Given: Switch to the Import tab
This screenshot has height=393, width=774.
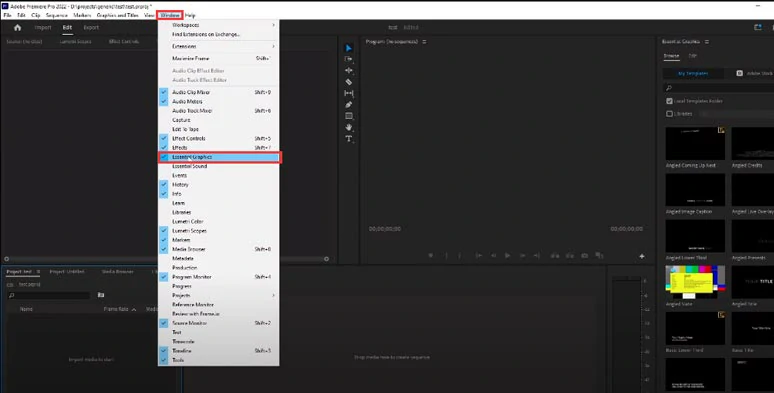Looking at the screenshot, I should (x=43, y=28).
